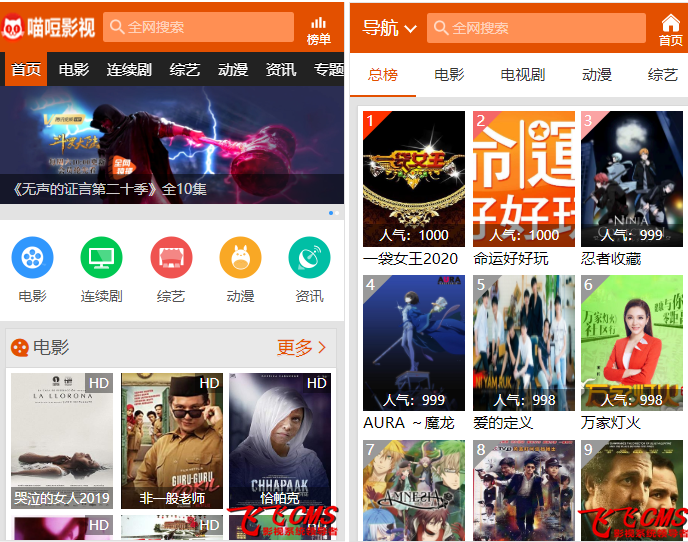Go to 首页 via house icon
The image size is (688, 542).
(670, 30)
